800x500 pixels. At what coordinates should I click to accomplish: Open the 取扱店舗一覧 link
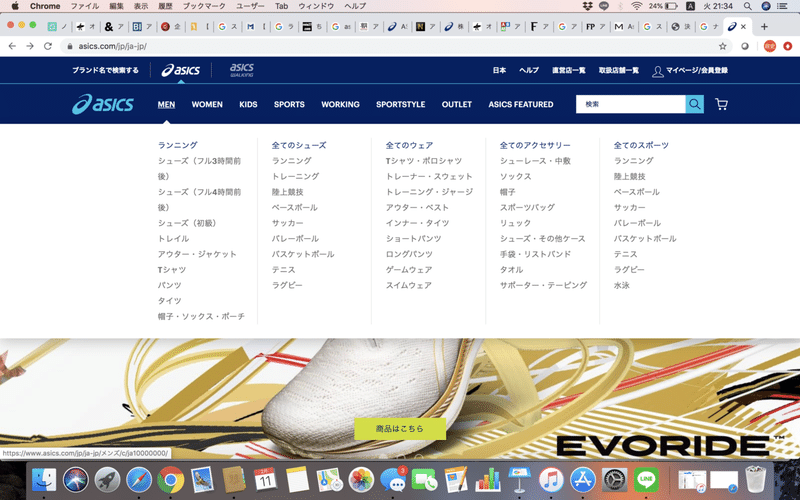(x=618, y=70)
